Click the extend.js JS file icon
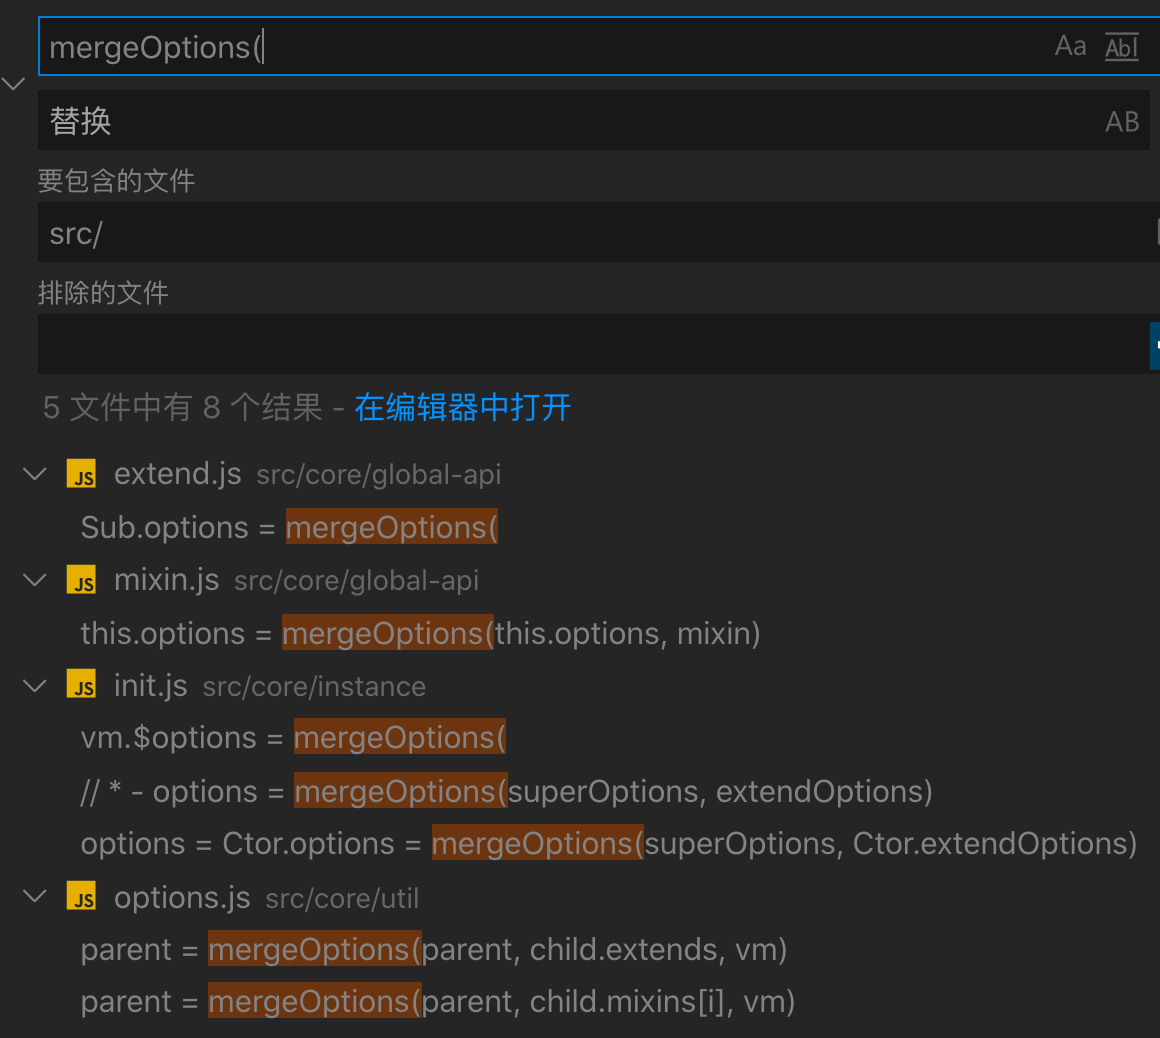 pyautogui.click(x=82, y=474)
